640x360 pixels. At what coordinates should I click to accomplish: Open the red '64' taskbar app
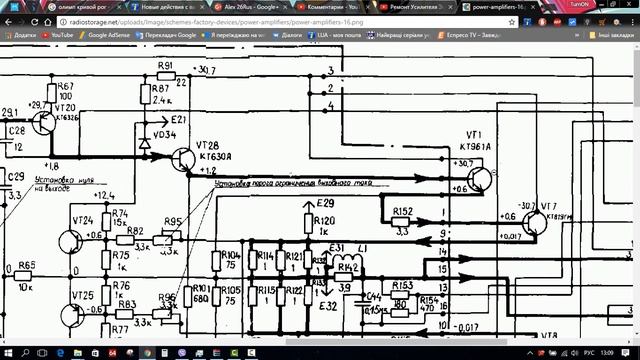pyautogui.click(x=112, y=353)
